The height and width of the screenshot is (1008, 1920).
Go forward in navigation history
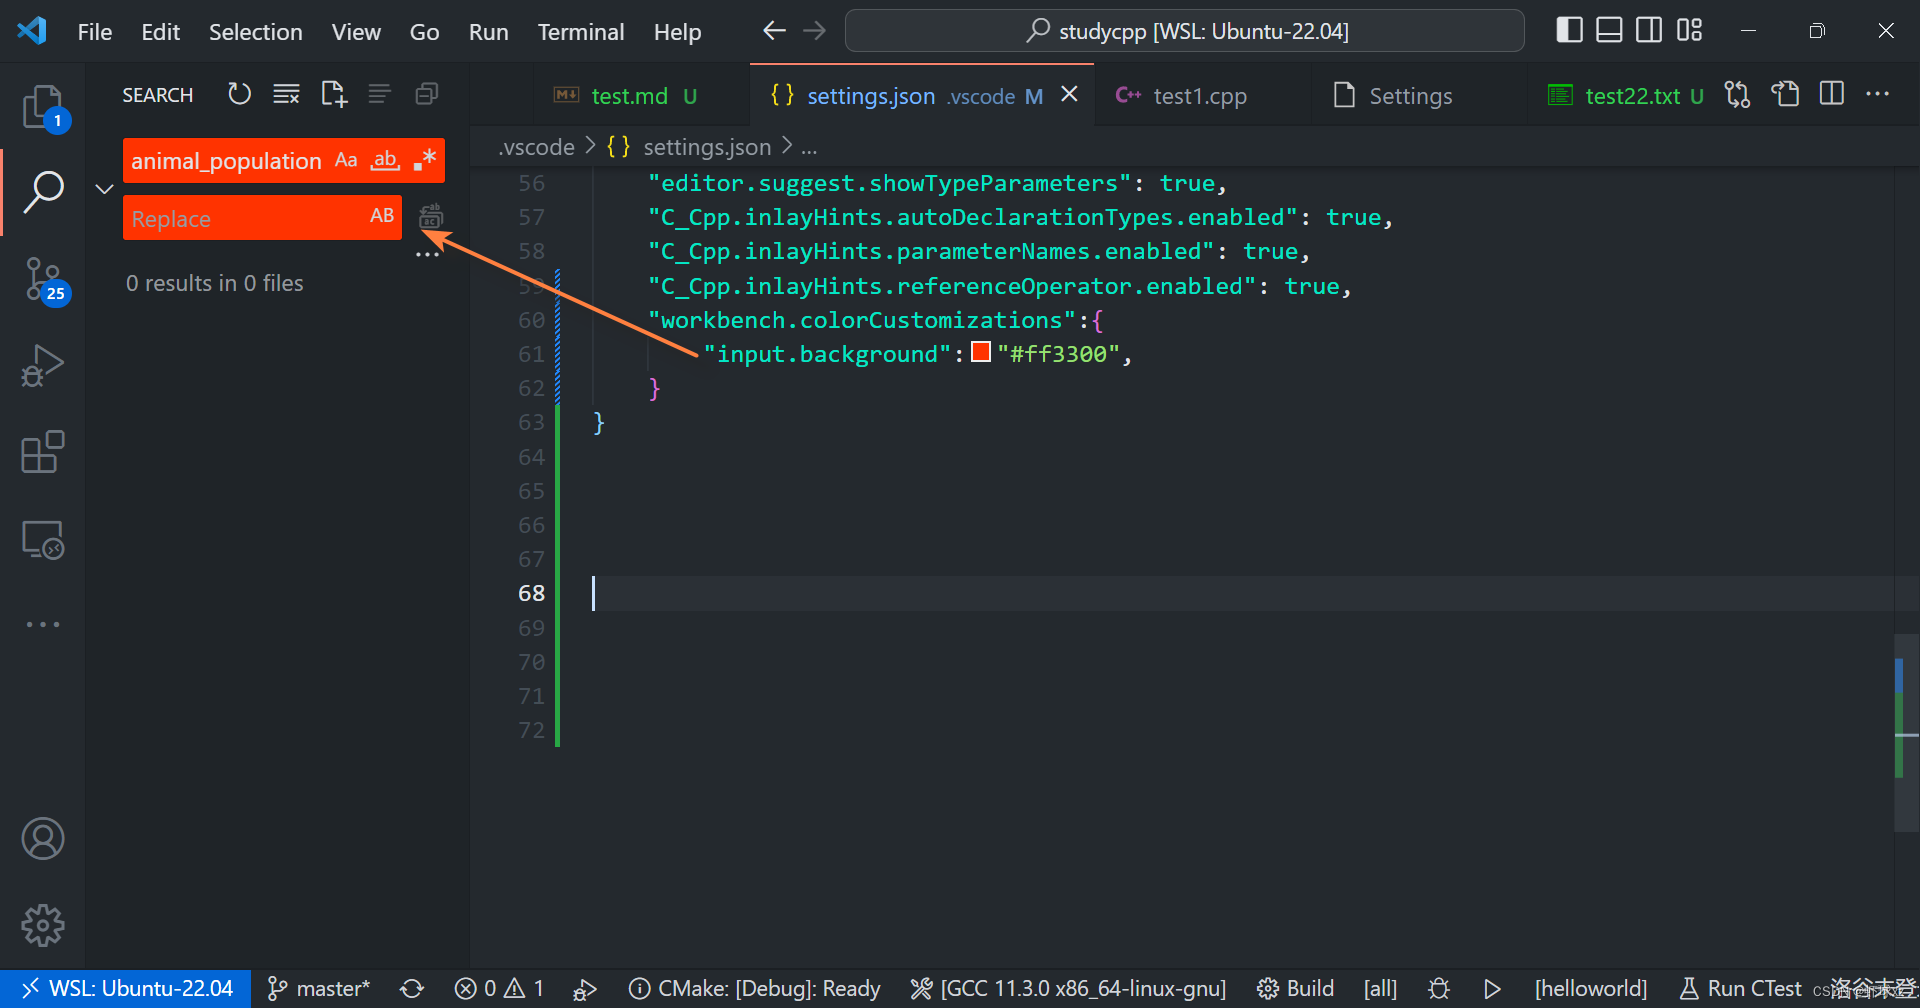pos(815,31)
